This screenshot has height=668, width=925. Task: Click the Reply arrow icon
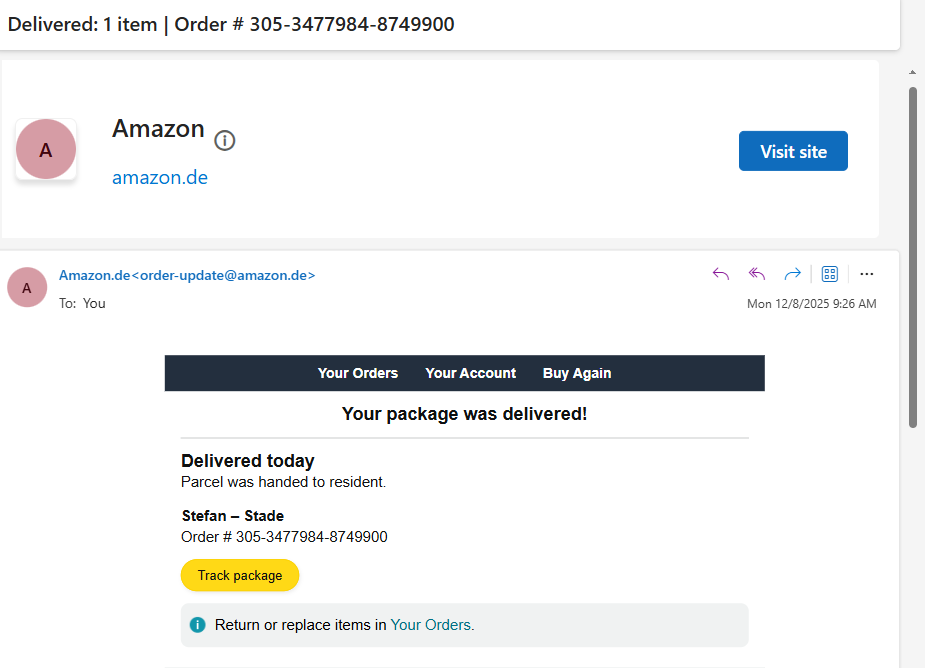[x=721, y=274]
